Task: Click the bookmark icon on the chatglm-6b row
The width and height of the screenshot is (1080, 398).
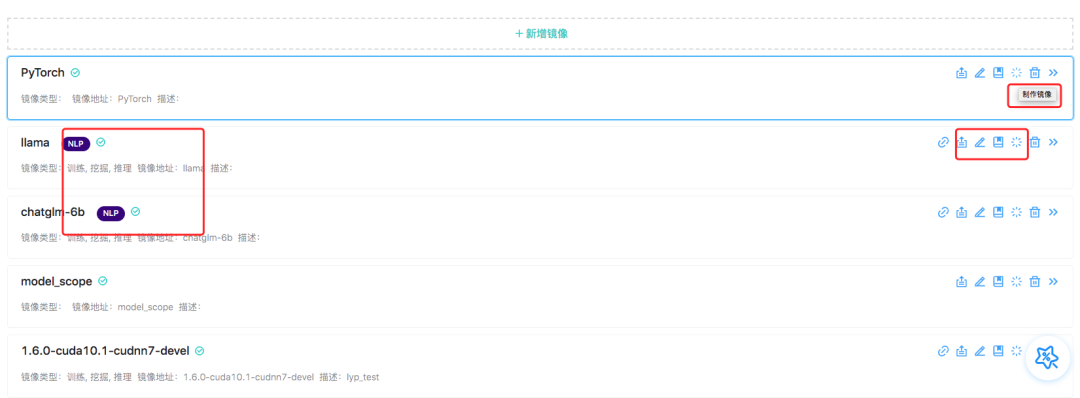Action: coord(997,212)
